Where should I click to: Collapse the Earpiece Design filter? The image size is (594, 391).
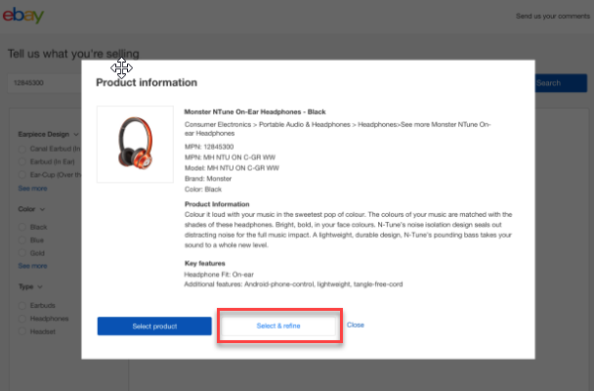point(48,134)
